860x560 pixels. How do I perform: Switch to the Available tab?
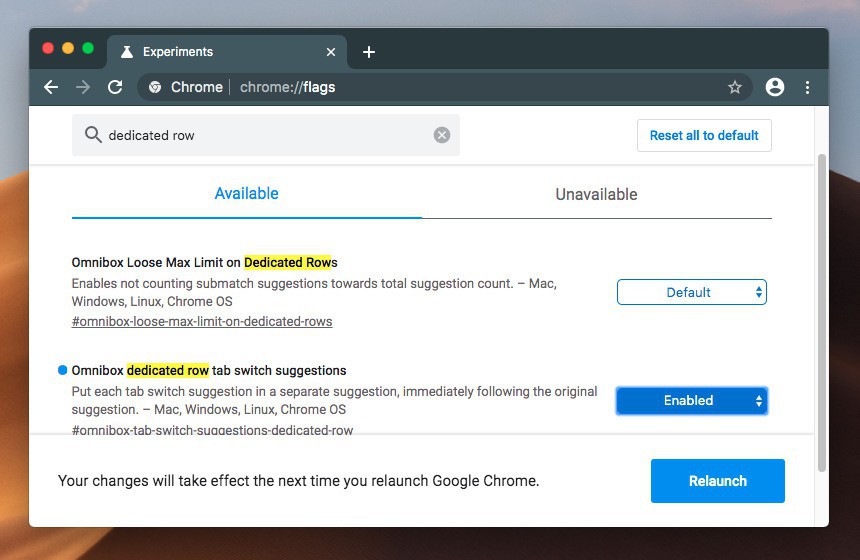(x=246, y=194)
